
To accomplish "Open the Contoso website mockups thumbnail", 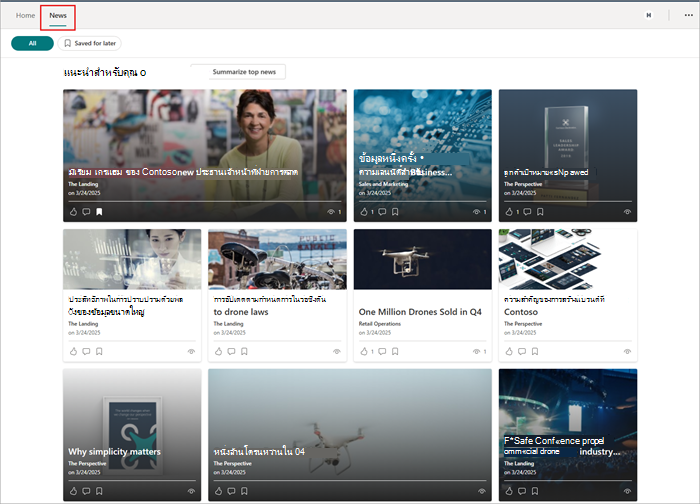I will pos(568,259).
